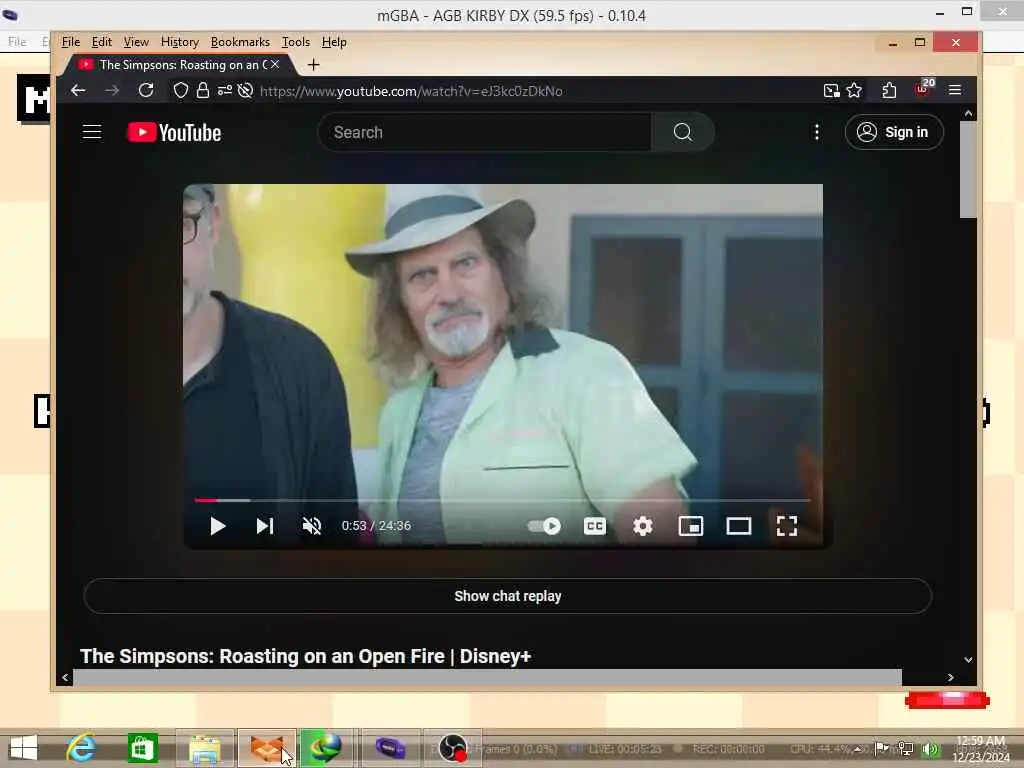Click the horizontal scrollbar left arrow
Screen dimensions: 1024x768
click(65, 678)
